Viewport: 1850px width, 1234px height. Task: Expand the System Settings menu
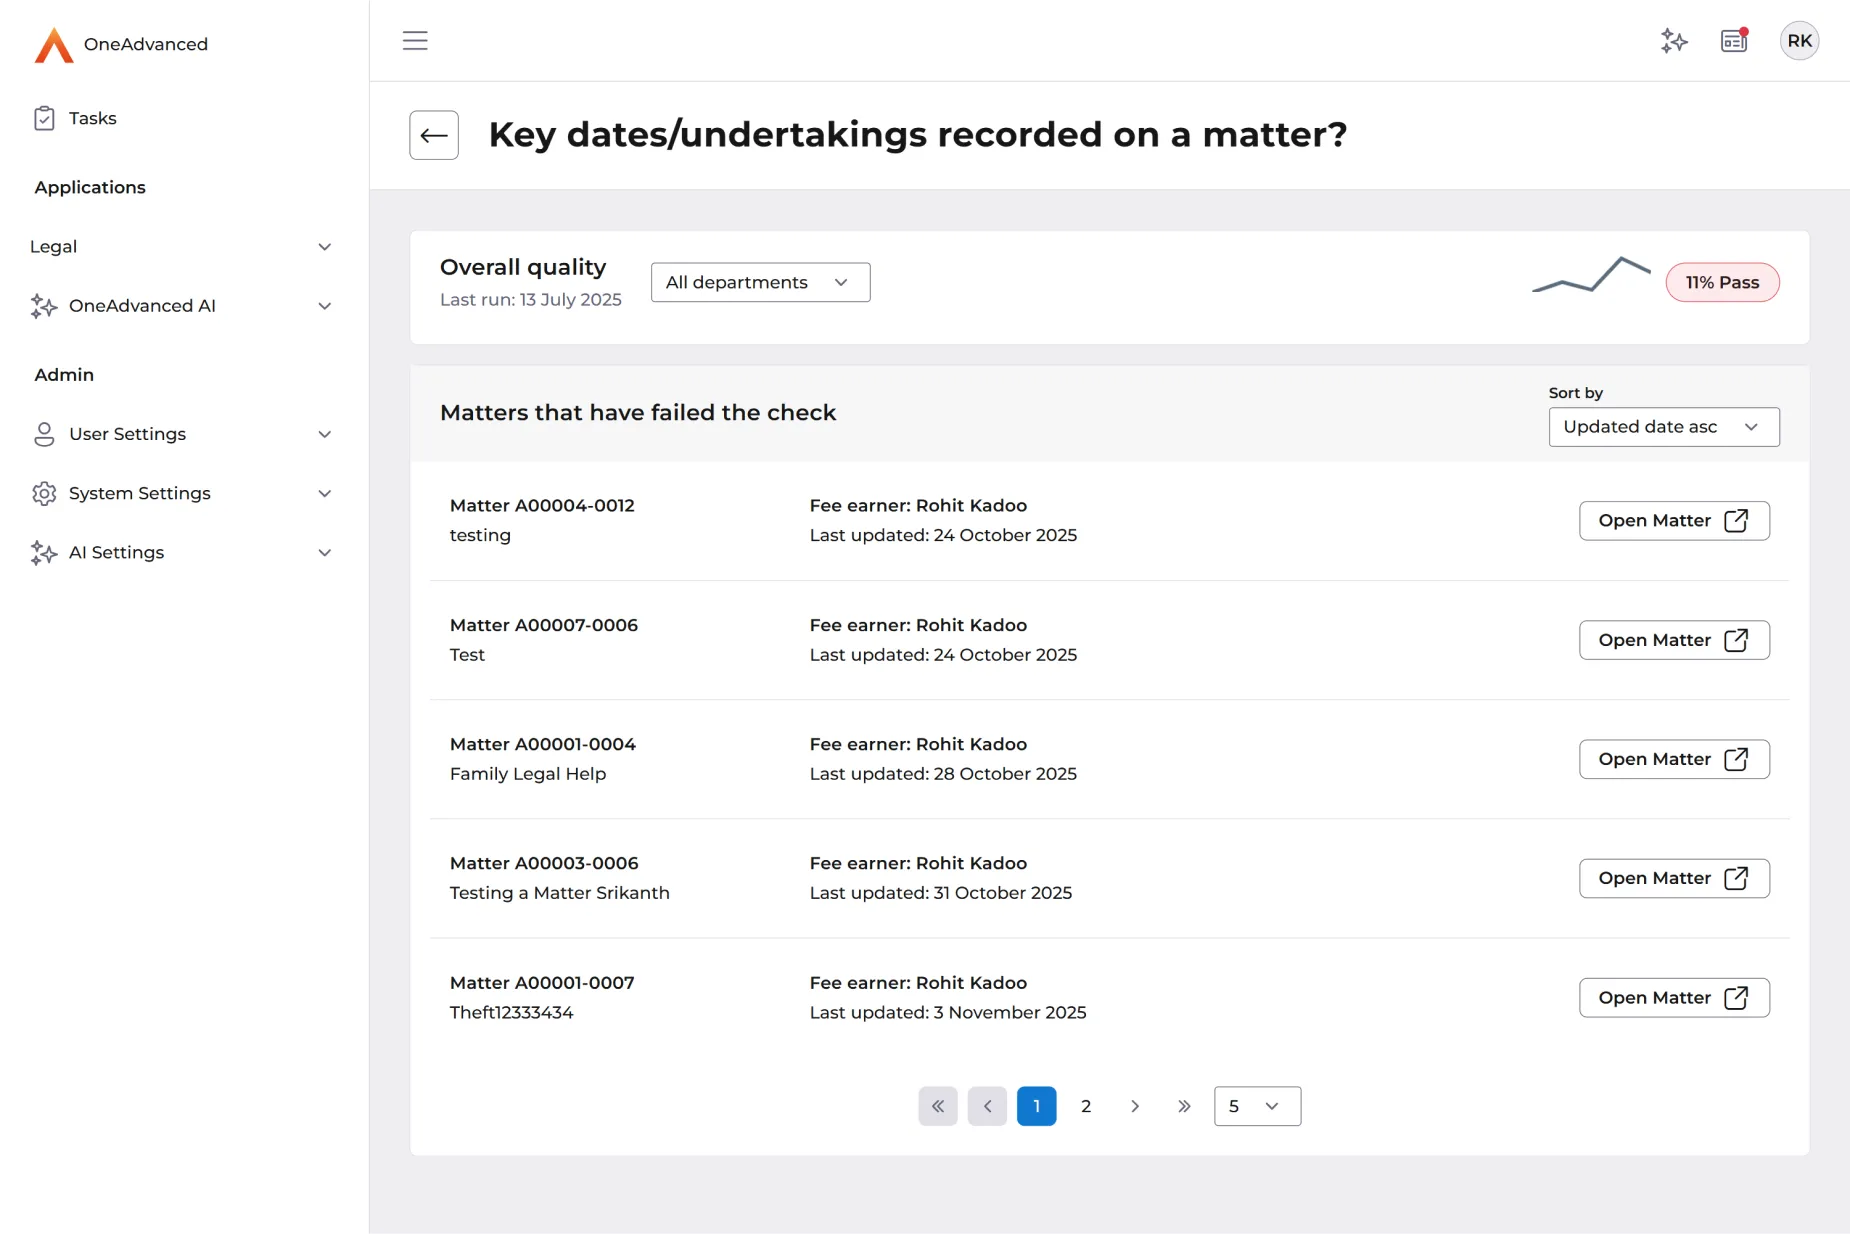click(180, 493)
